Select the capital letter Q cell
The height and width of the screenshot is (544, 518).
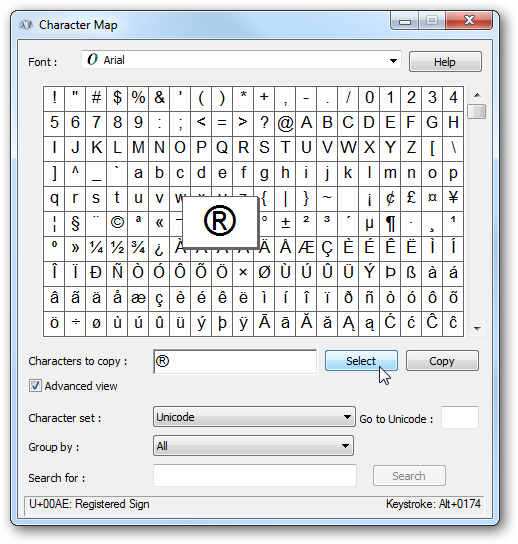pyautogui.click(x=222, y=148)
